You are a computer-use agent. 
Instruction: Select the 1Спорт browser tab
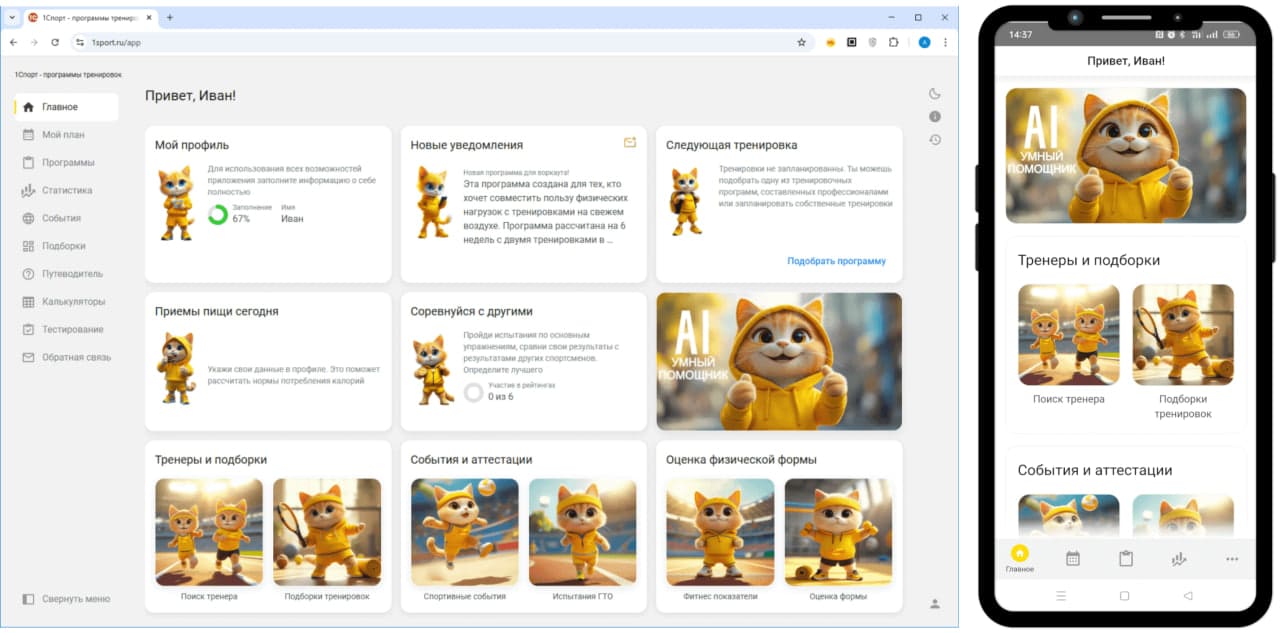pos(90,17)
